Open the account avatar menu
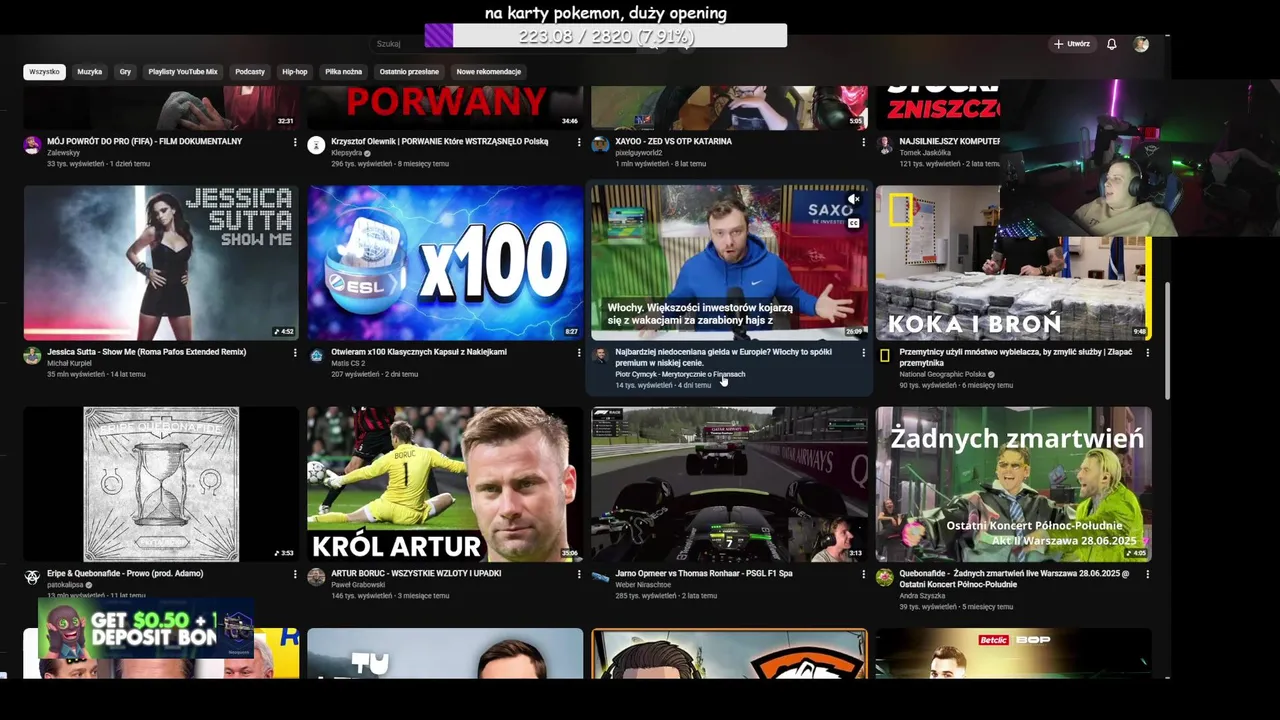The image size is (1280, 720). (x=1141, y=44)
